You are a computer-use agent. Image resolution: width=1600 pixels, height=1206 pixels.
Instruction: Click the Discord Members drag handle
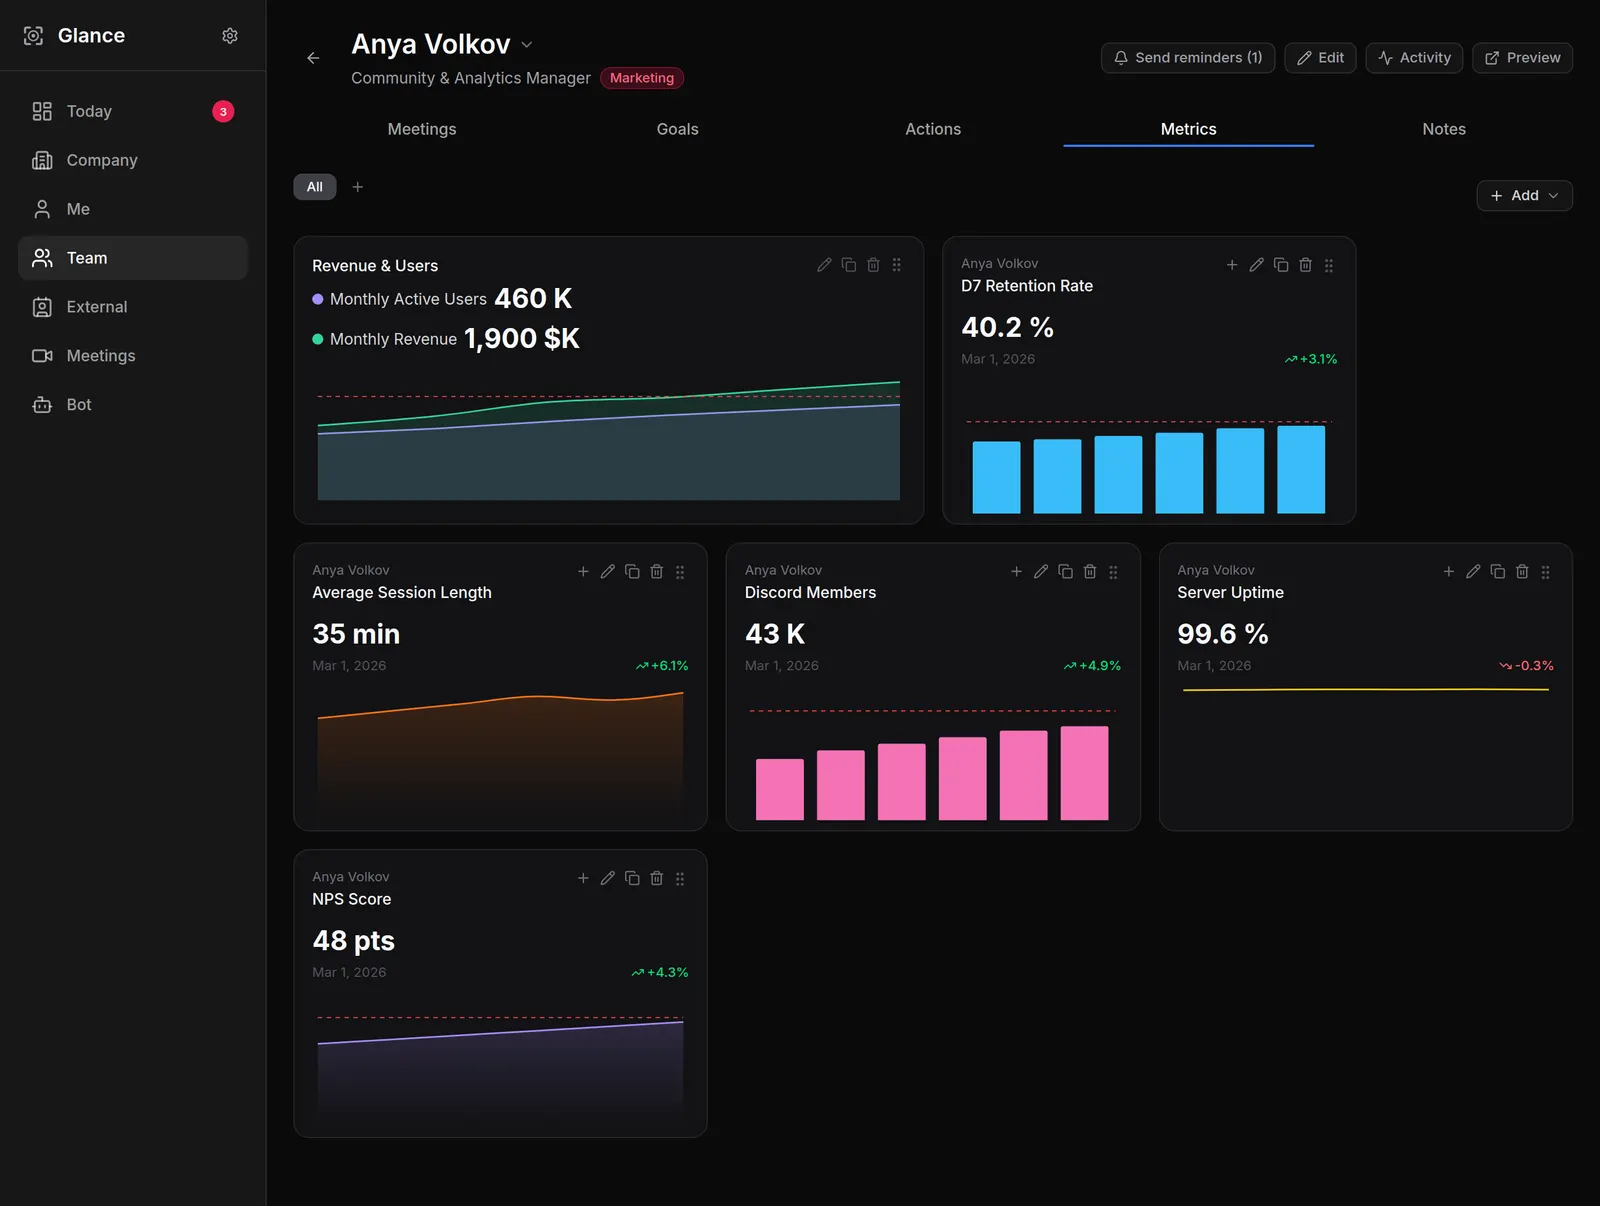[x=1113, y=572]
